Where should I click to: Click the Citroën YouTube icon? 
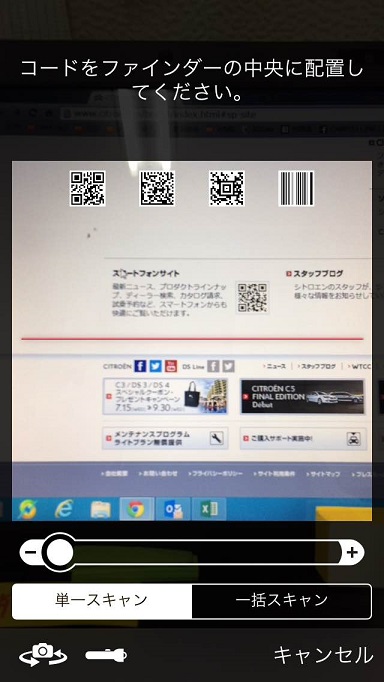(171, 366)
